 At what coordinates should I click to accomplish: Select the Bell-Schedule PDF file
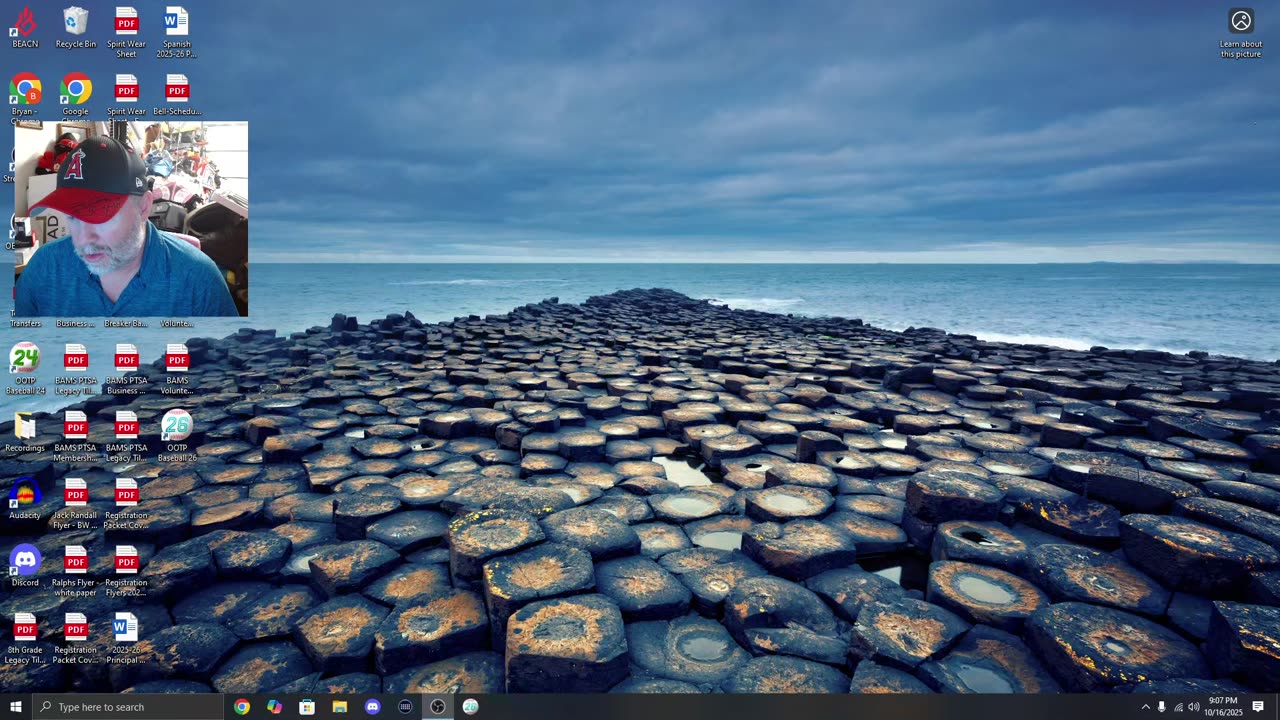pos(177,95)
